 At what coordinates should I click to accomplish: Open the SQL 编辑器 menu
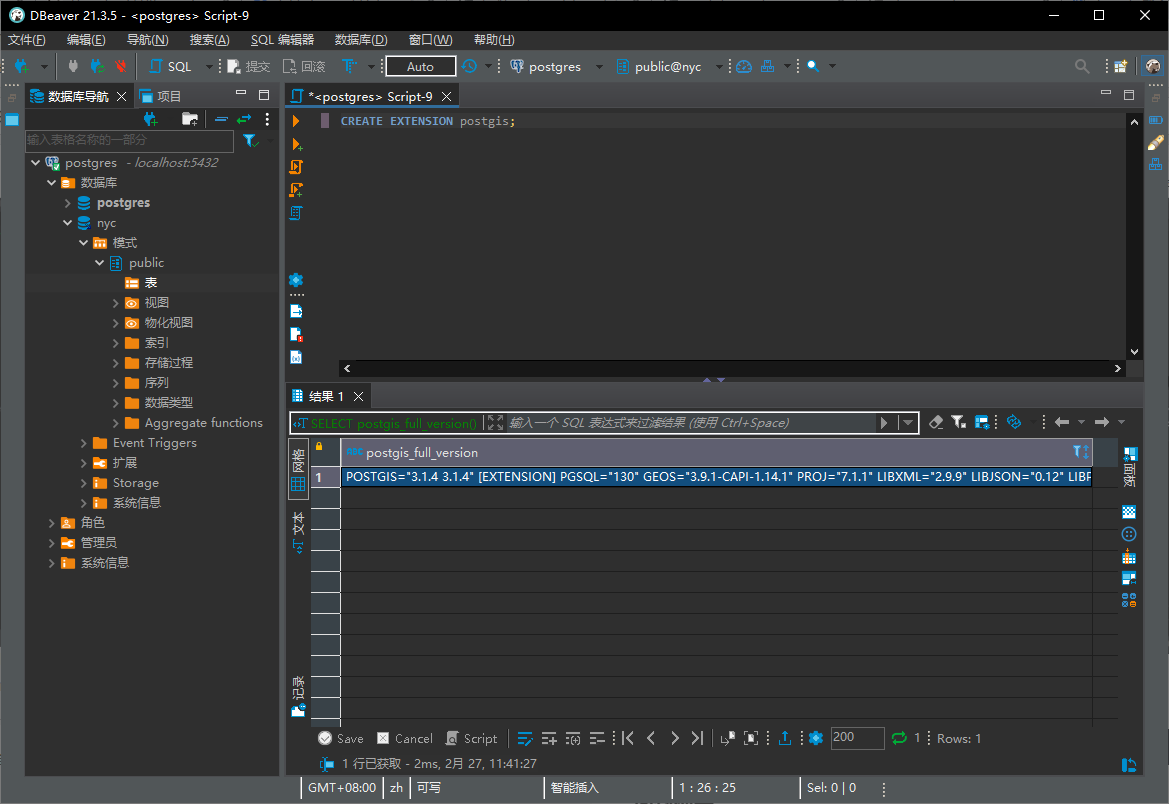click(x=282, y=40)
